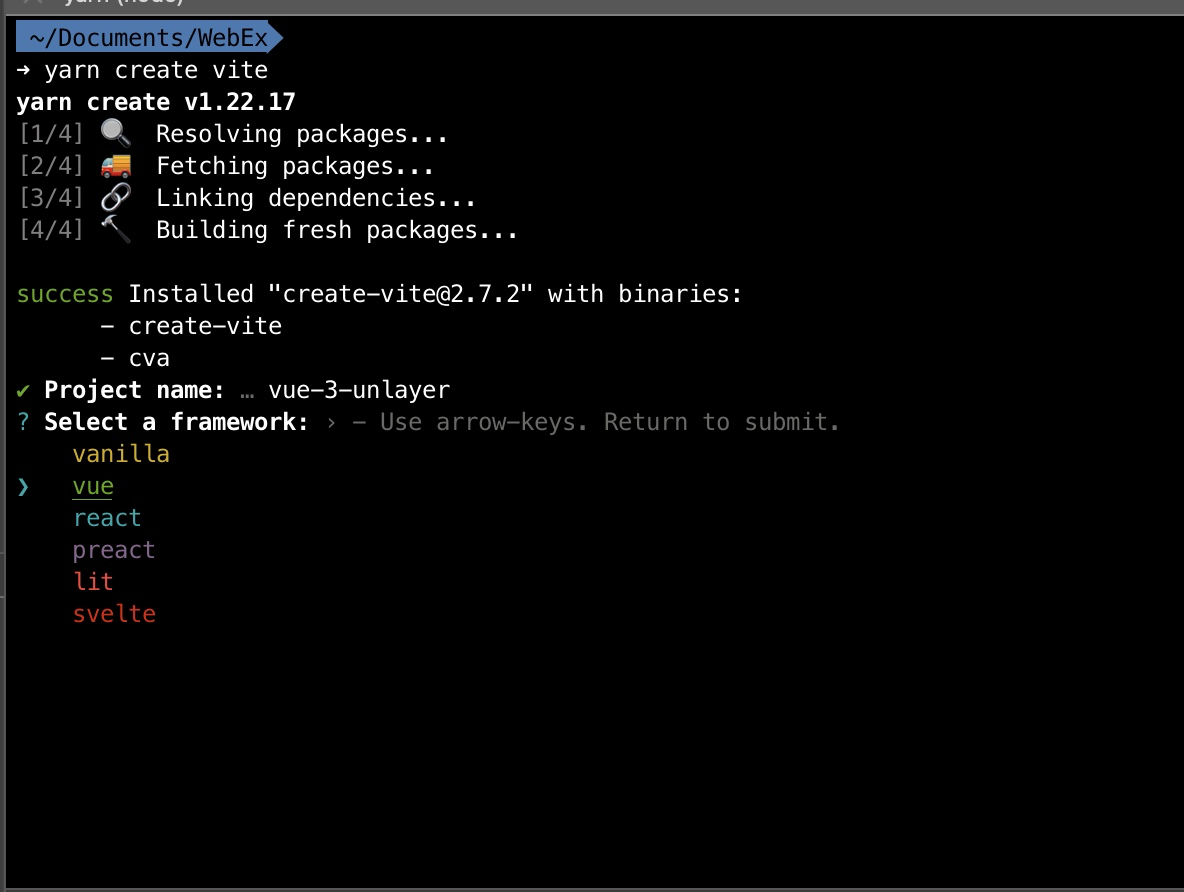Click the ~/Documents/WebEx path badge
This screenshot has height=892, width=1184.
149,37
